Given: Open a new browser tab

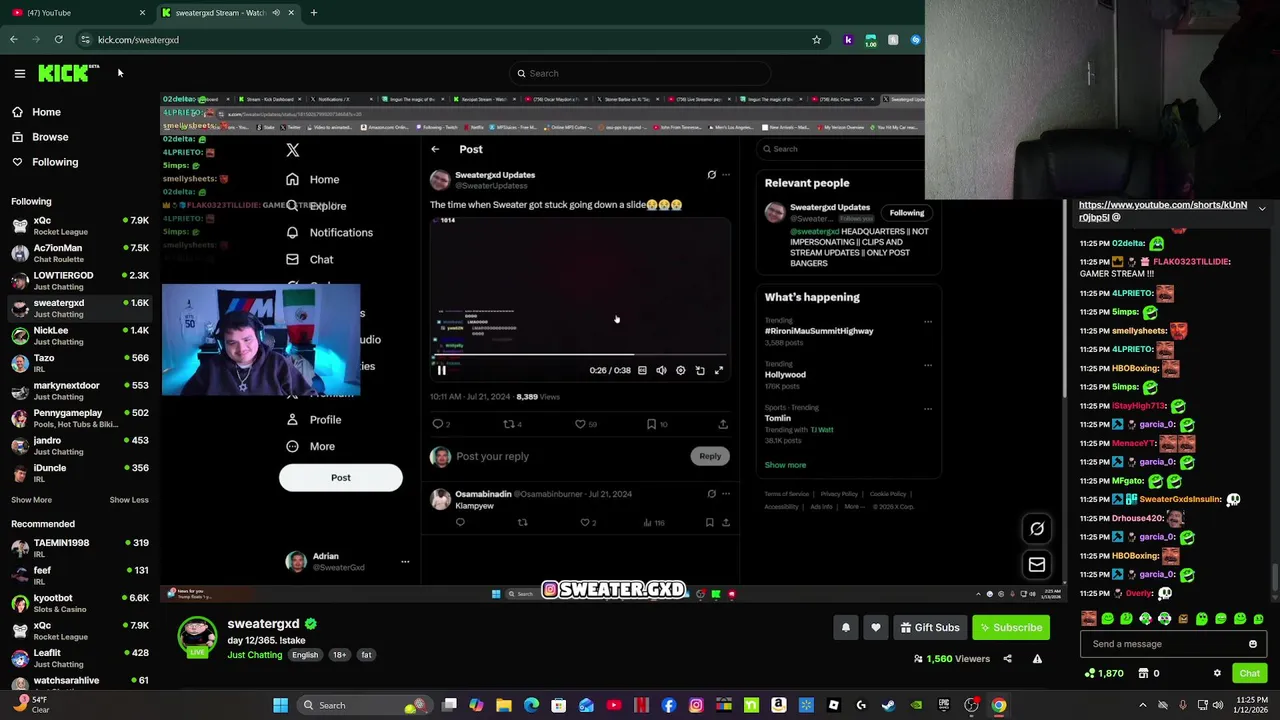Looking at the screenshot, I should pos(314,13).
